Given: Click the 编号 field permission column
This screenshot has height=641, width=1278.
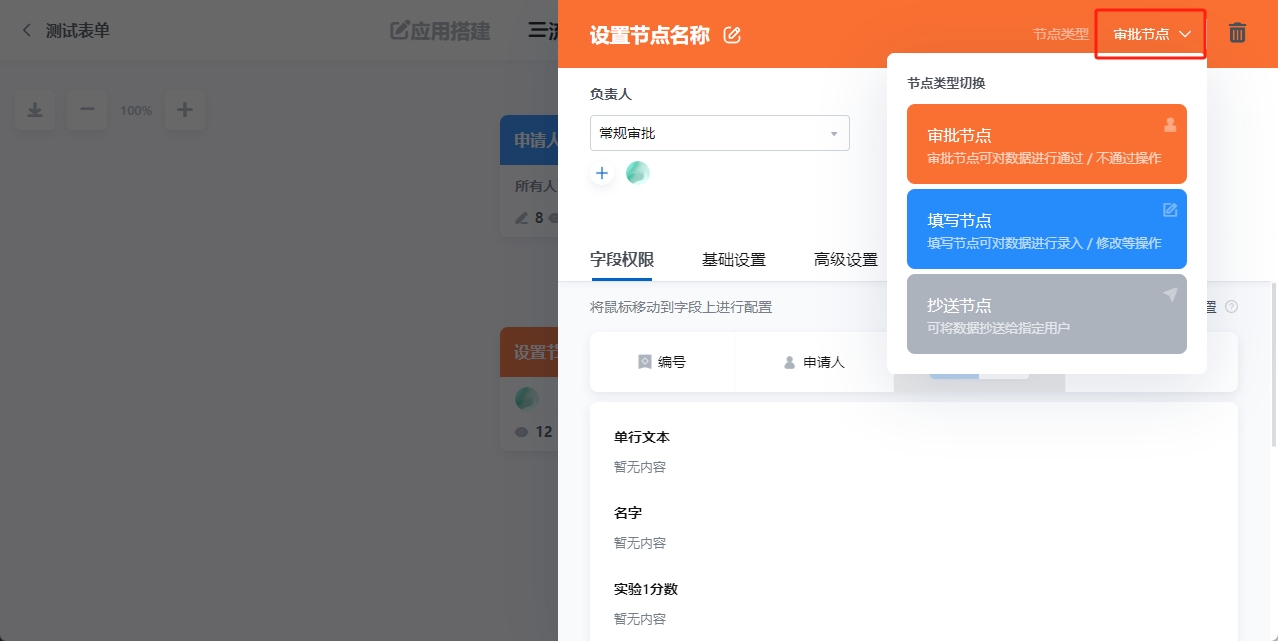Looking at the screenshot, I should pos(662,362).
